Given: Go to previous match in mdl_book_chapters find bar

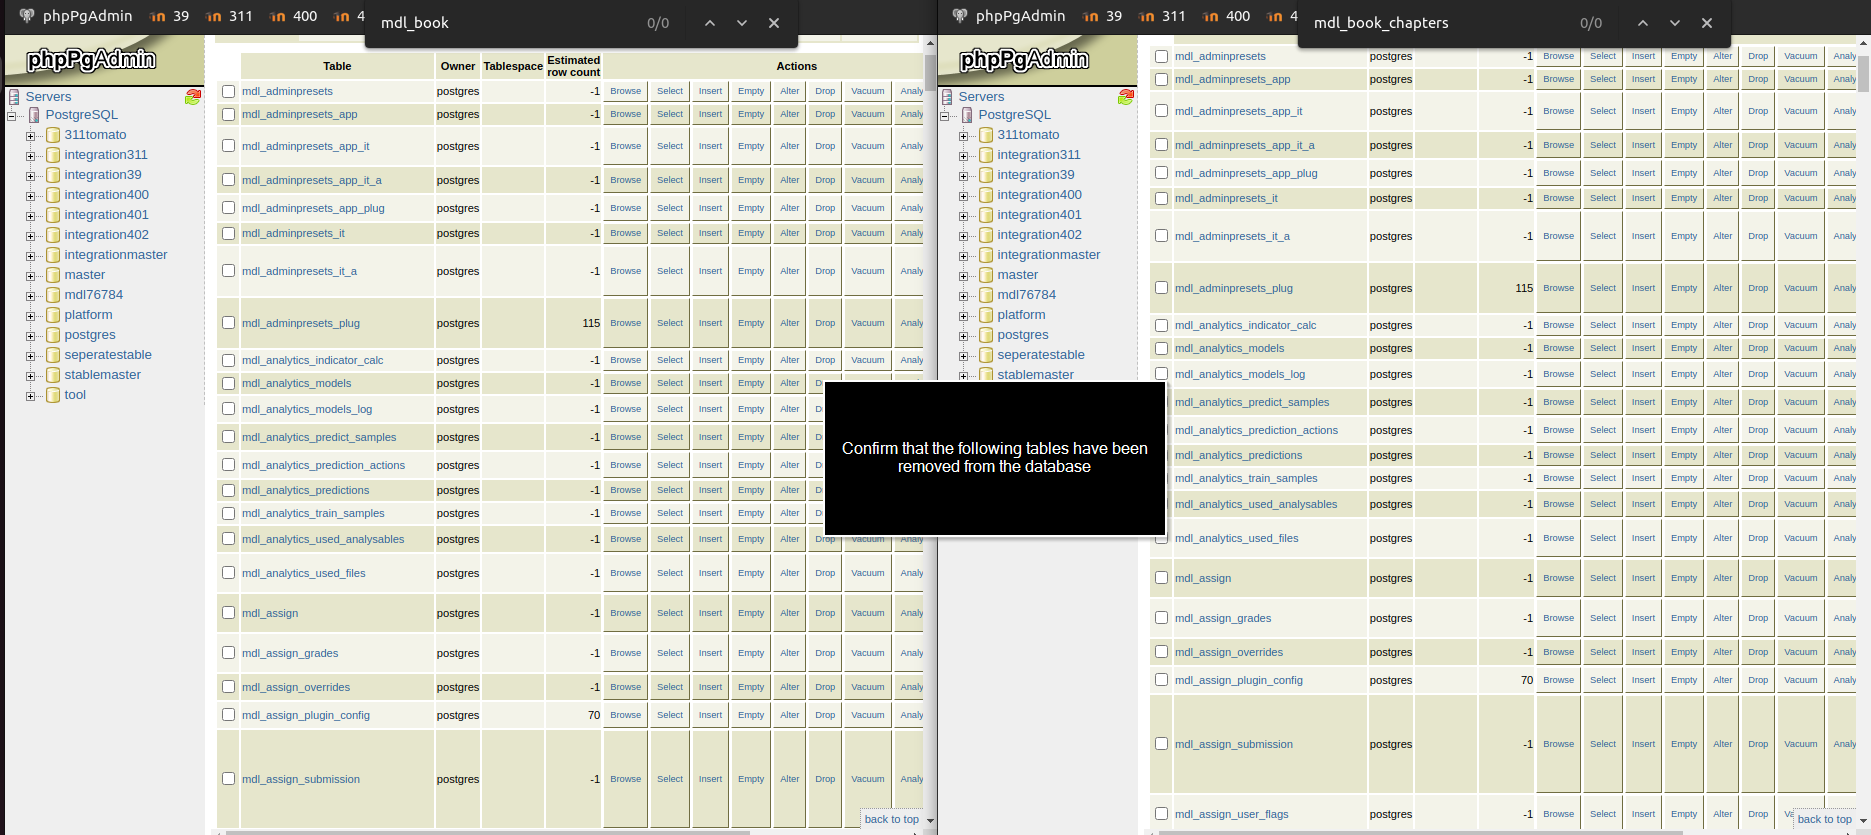Looking at the screenshot, I should pos(1643,23).
